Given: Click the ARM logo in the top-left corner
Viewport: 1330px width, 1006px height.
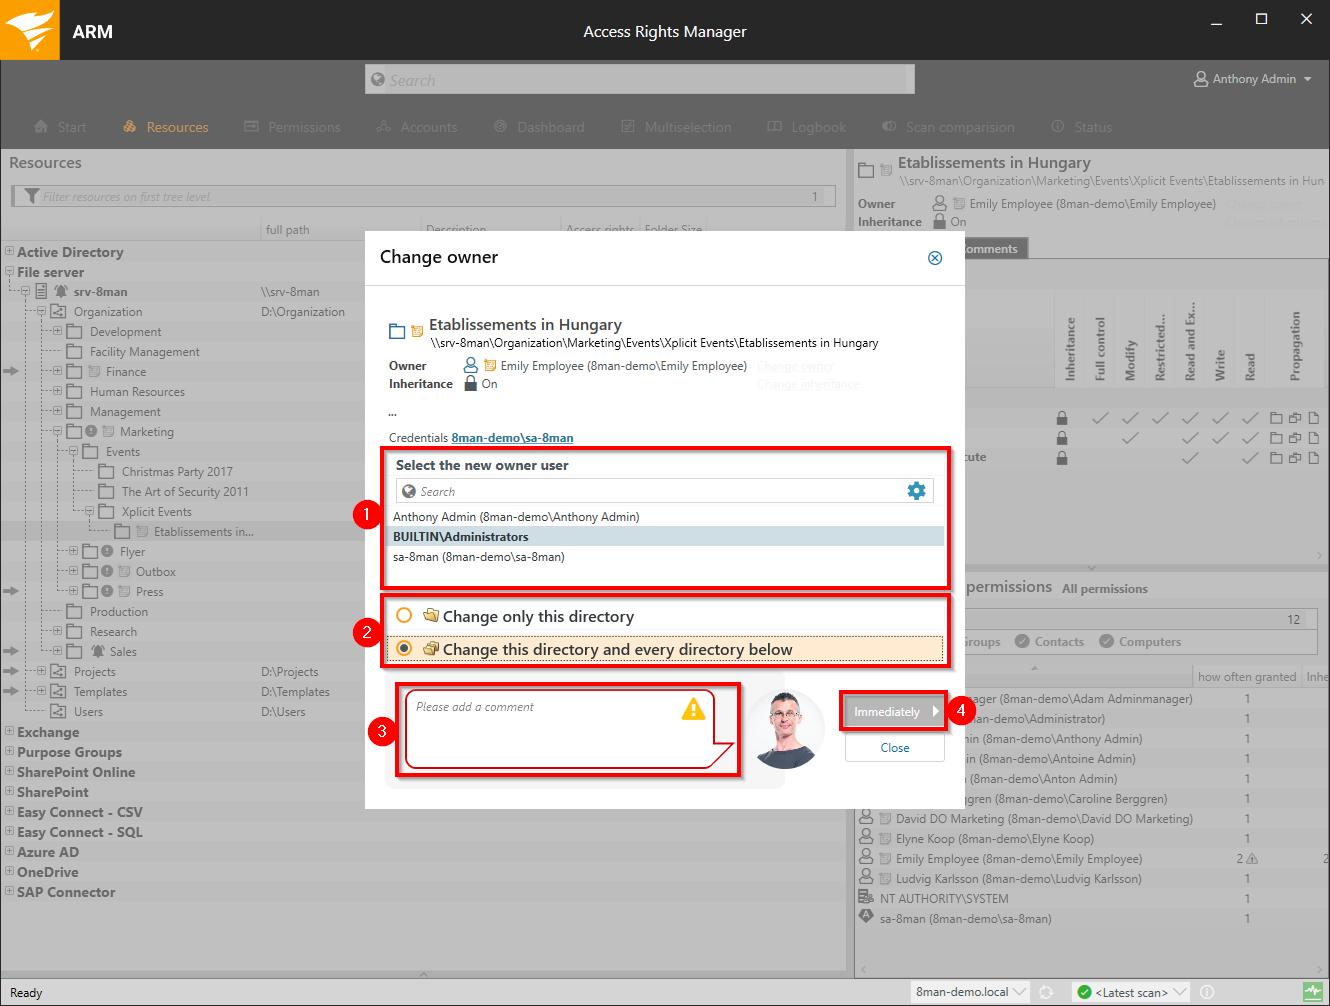Looking at the screenshot, I should point(30,29).
